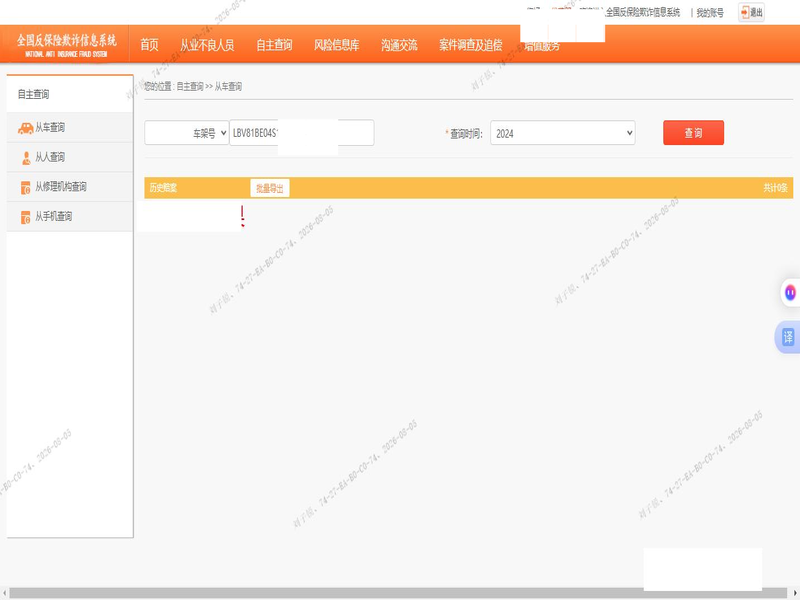Screen dimensions: 800x600
Task: Click the breadcrumb 自主查询 >> 从车查询
Action: (x=209, y=87)
